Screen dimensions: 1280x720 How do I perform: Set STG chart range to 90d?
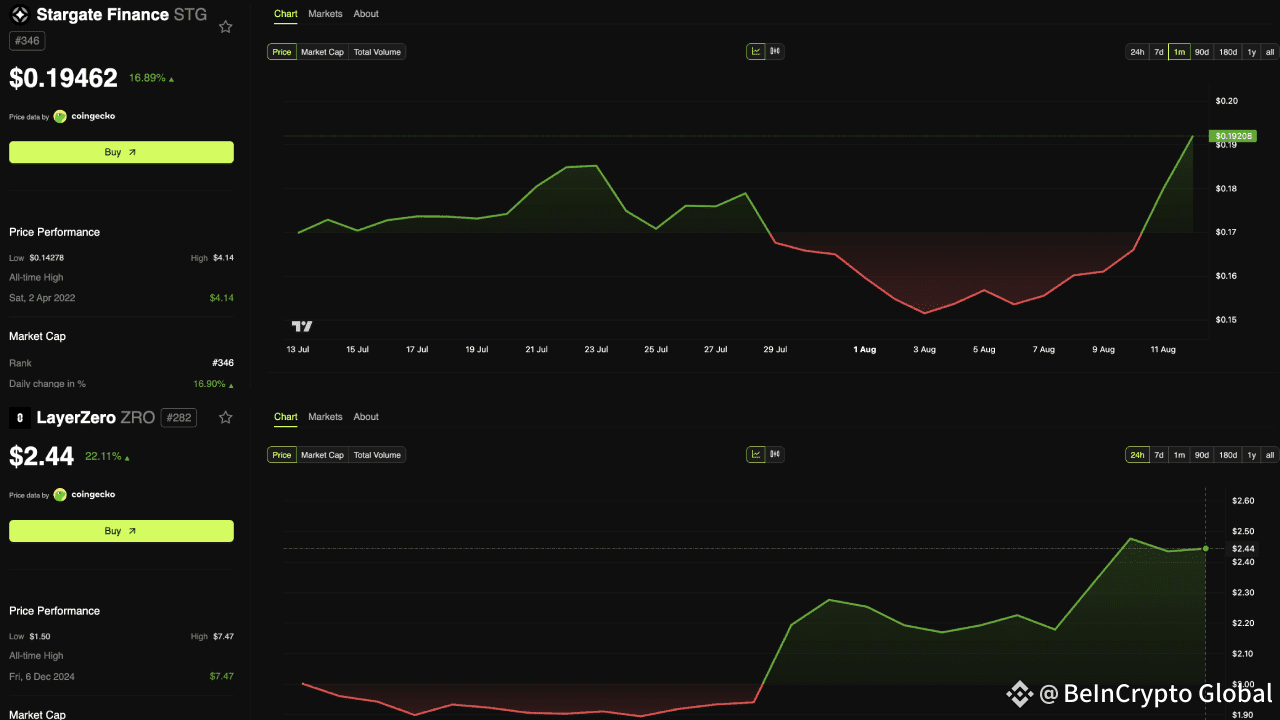[x=1202, y=52]
